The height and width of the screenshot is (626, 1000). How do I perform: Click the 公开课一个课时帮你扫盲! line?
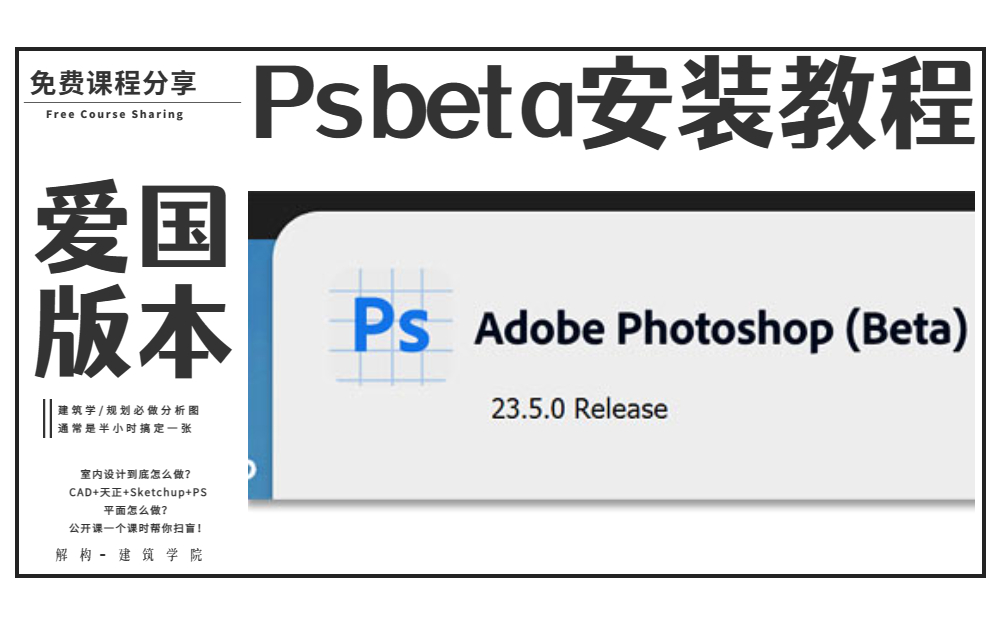tap(136, 528)
